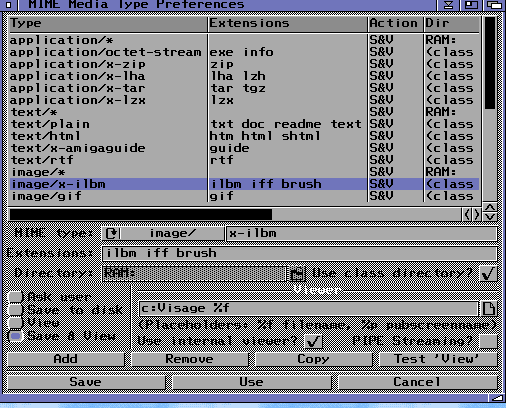Select the application/x-zip row
Image resolution: width=506 pixels, height=408 pixels.
(x=244, y=64)
